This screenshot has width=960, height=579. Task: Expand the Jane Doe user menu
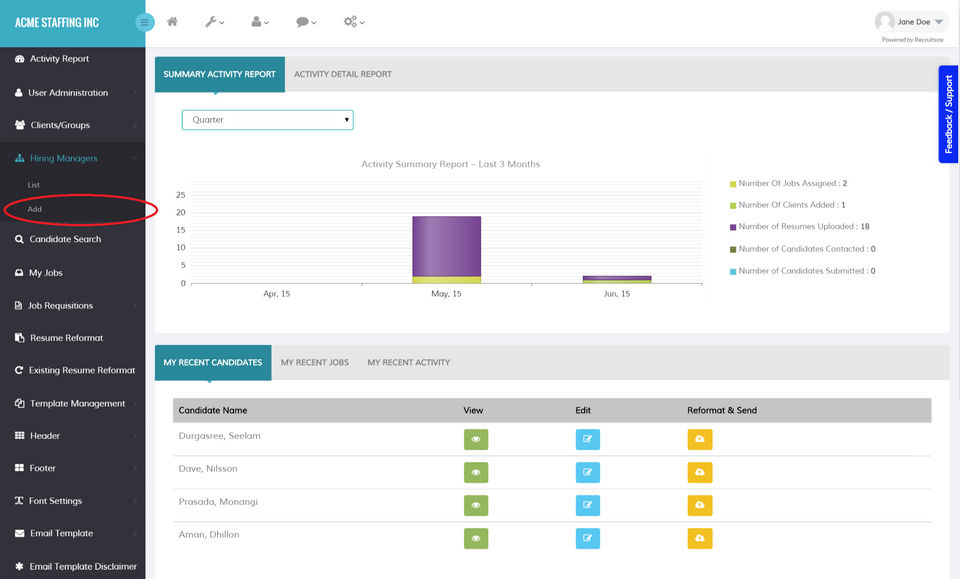click(912, 22)
